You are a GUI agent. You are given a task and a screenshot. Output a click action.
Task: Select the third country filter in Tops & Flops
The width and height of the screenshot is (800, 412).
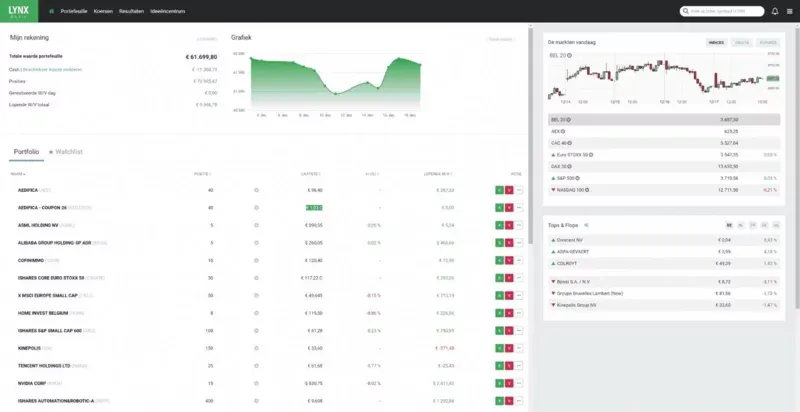(753, 225)
